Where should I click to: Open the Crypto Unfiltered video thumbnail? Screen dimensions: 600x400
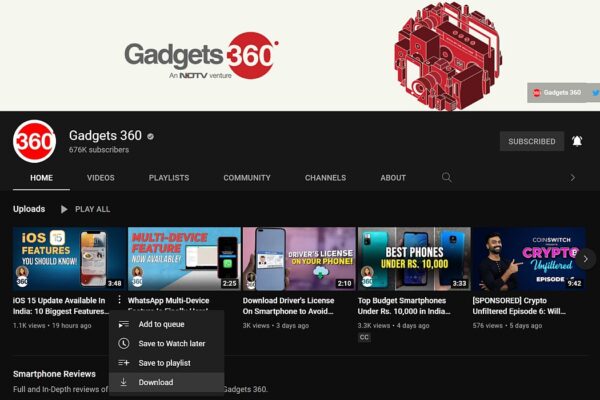(x=529, y=259)
